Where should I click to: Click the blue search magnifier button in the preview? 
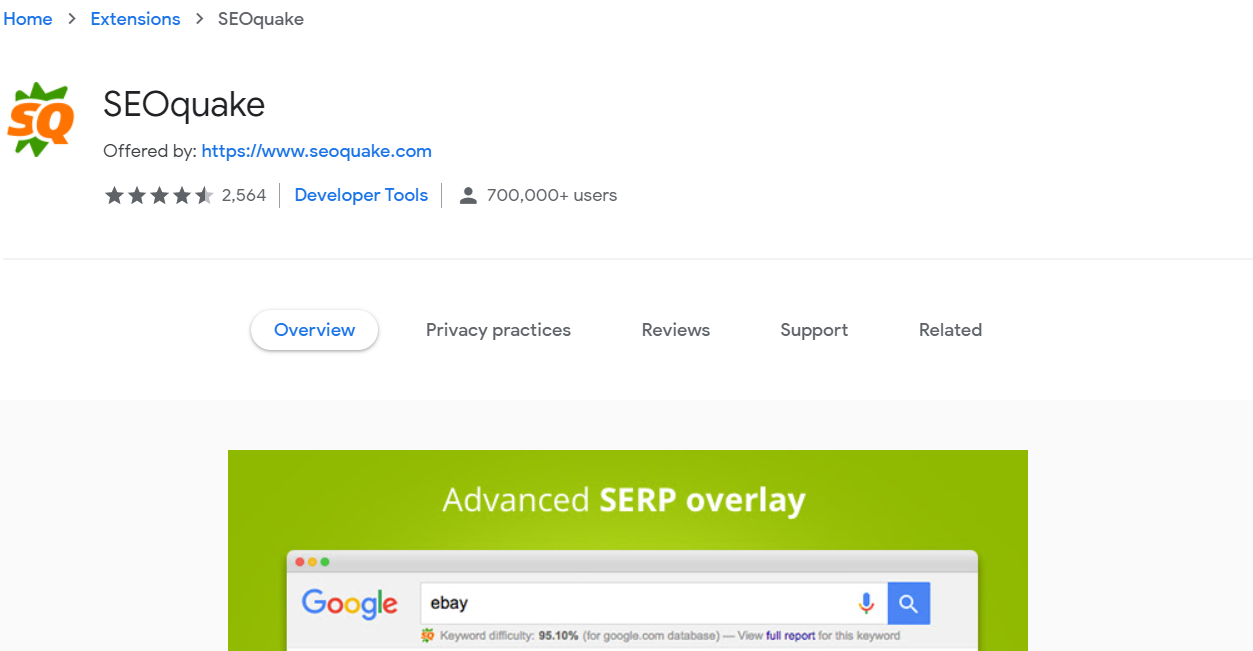tap(908, 603)
